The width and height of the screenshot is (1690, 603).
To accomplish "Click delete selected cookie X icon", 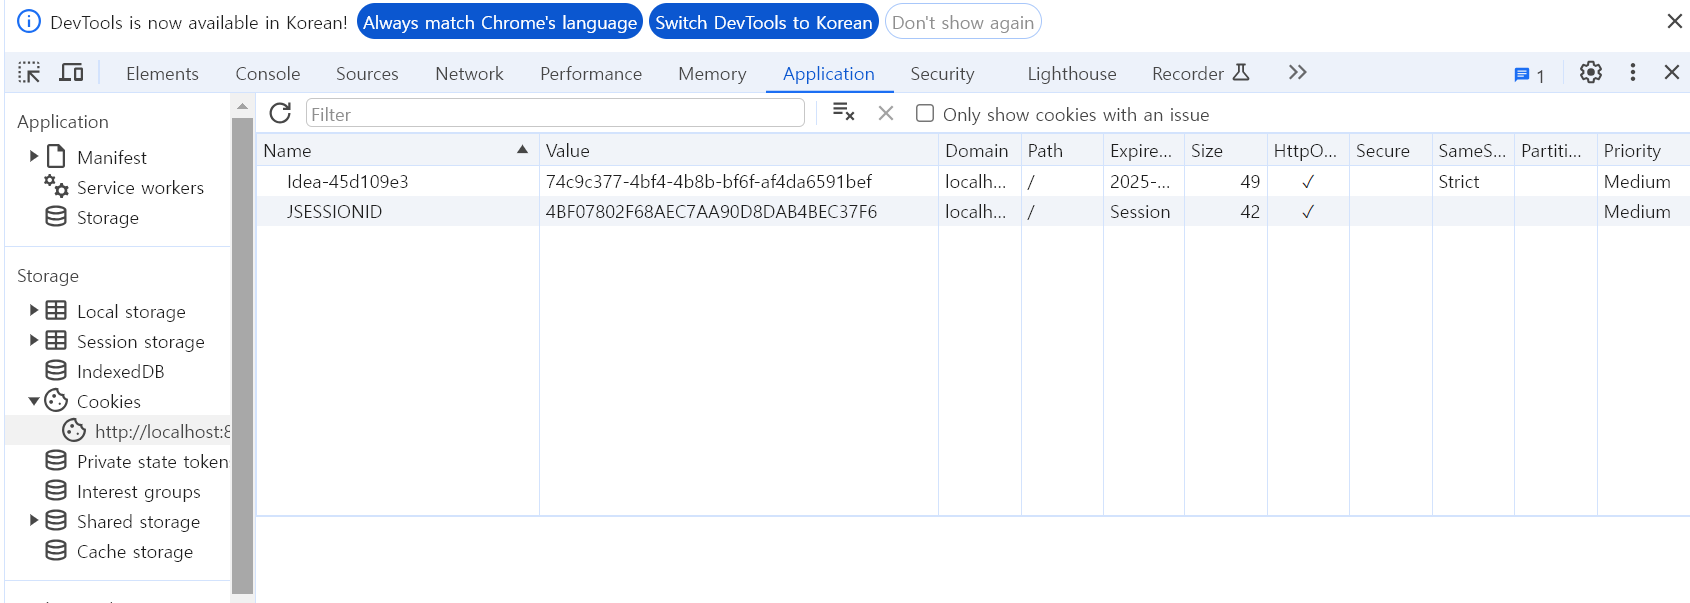I will 885,113.
